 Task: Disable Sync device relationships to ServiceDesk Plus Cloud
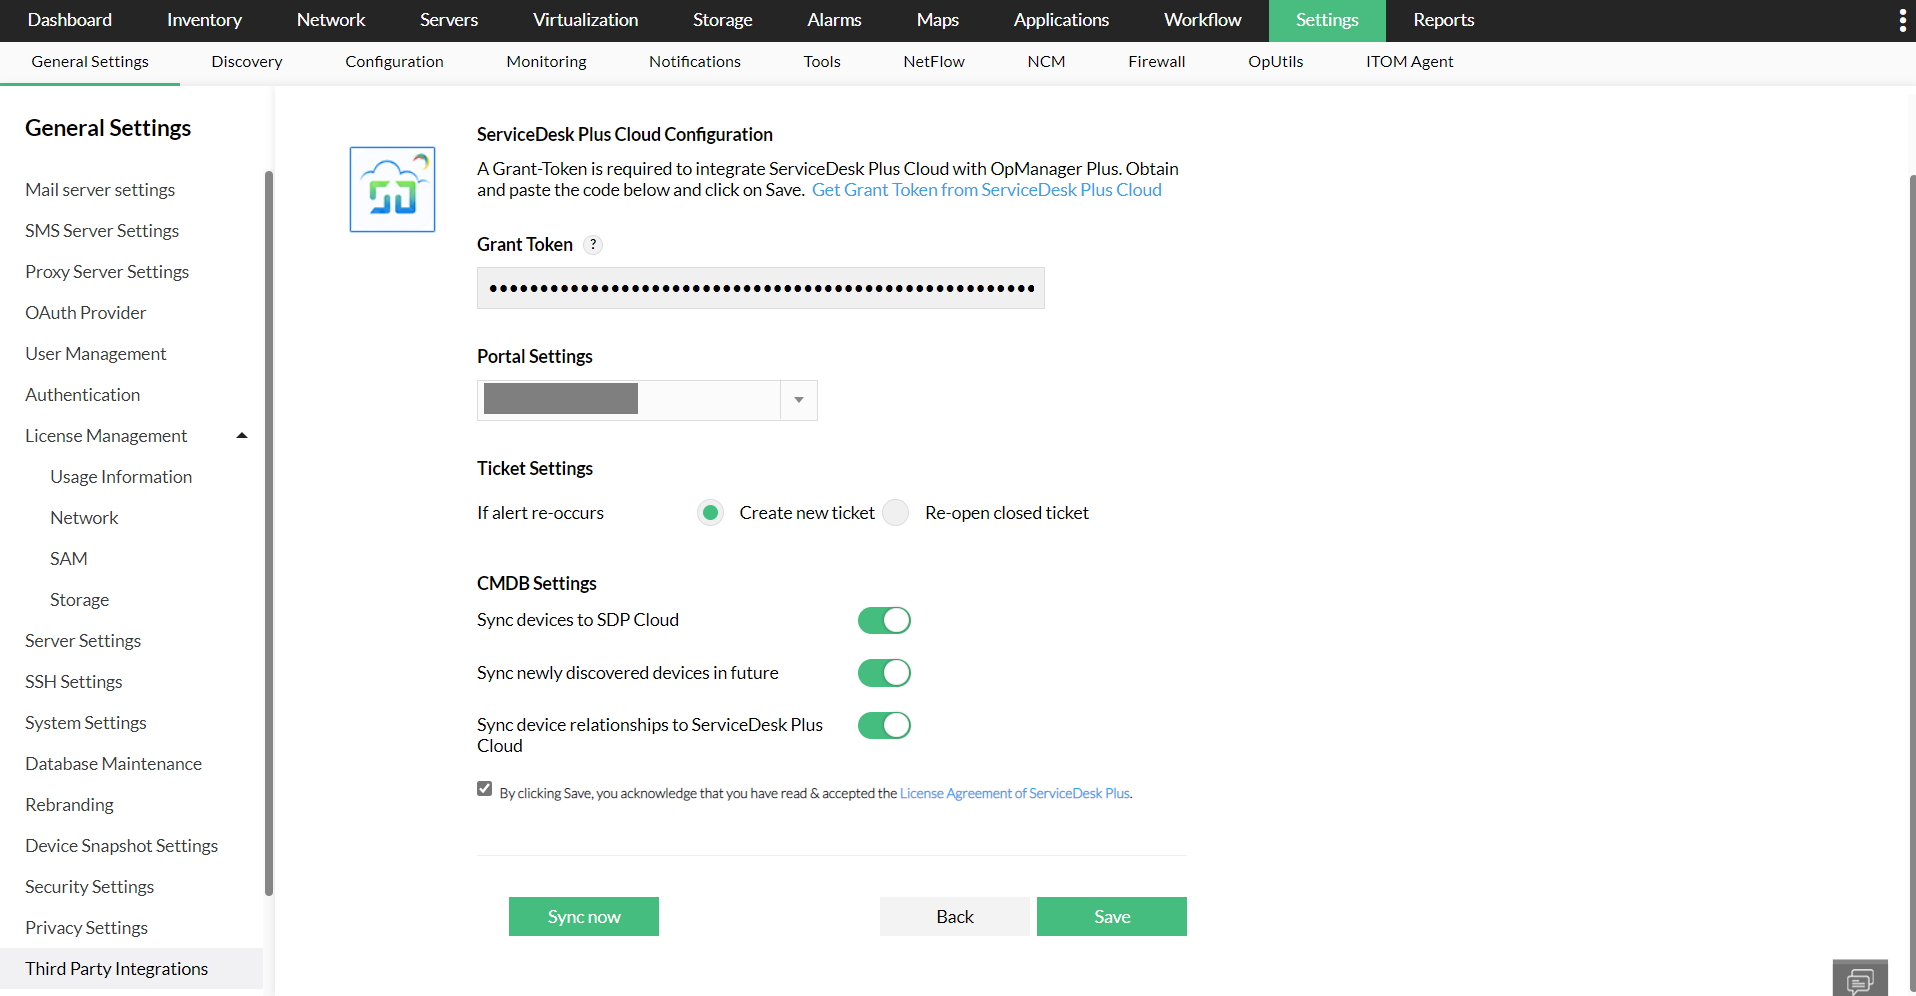tap(884, 725)
